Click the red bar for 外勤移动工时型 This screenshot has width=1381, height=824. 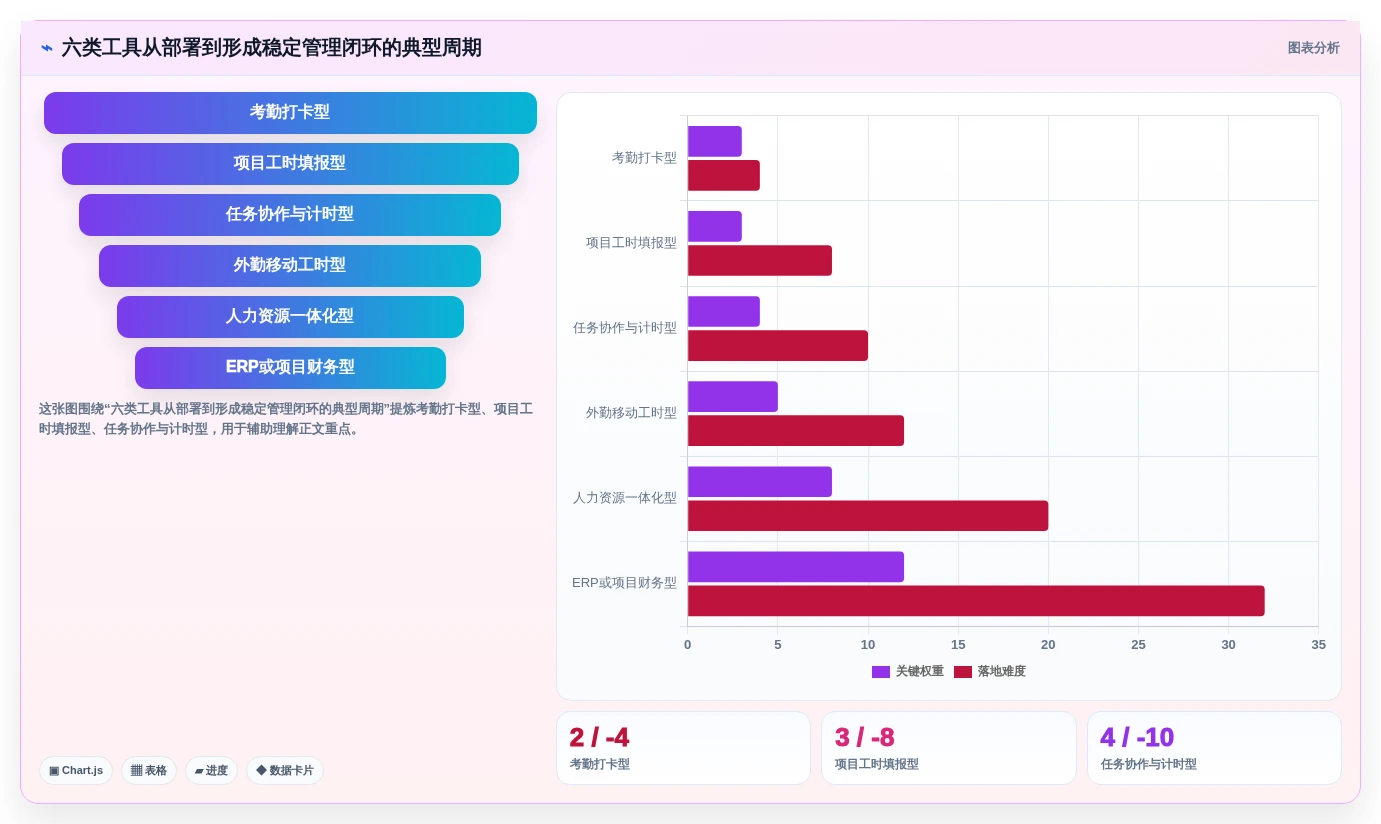point(796,431)
